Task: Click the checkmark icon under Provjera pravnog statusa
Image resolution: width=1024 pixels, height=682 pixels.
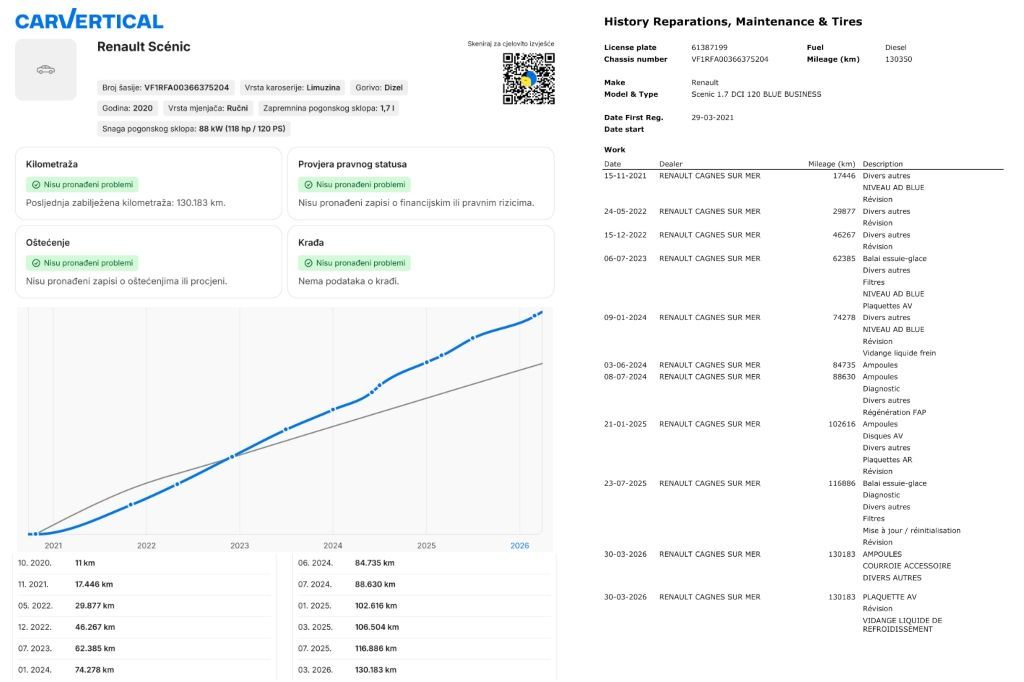Action: [x=309, y=185]
